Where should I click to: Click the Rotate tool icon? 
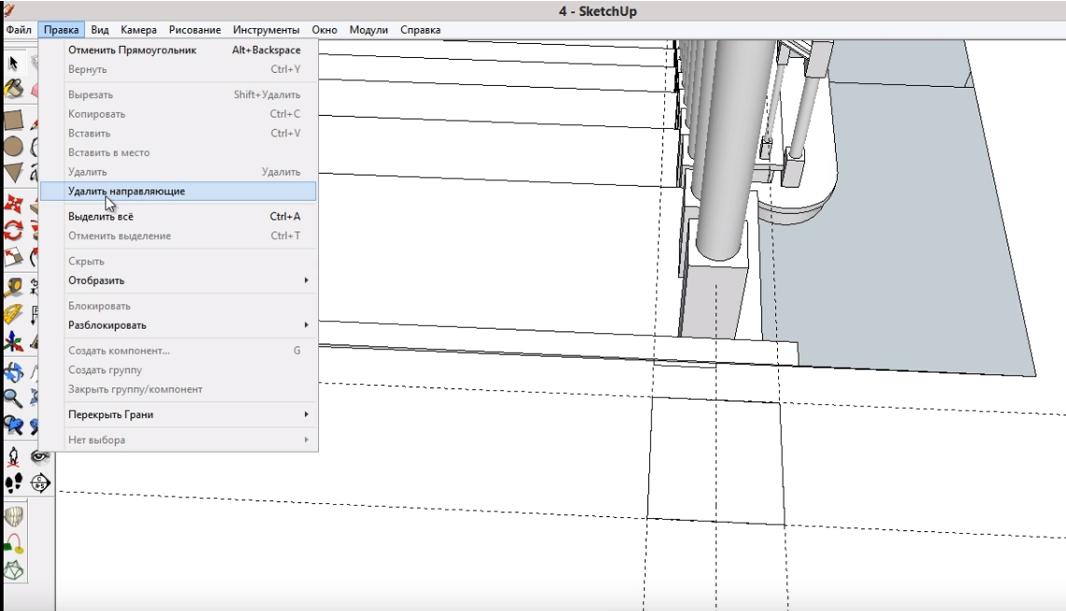click(14, 230)
